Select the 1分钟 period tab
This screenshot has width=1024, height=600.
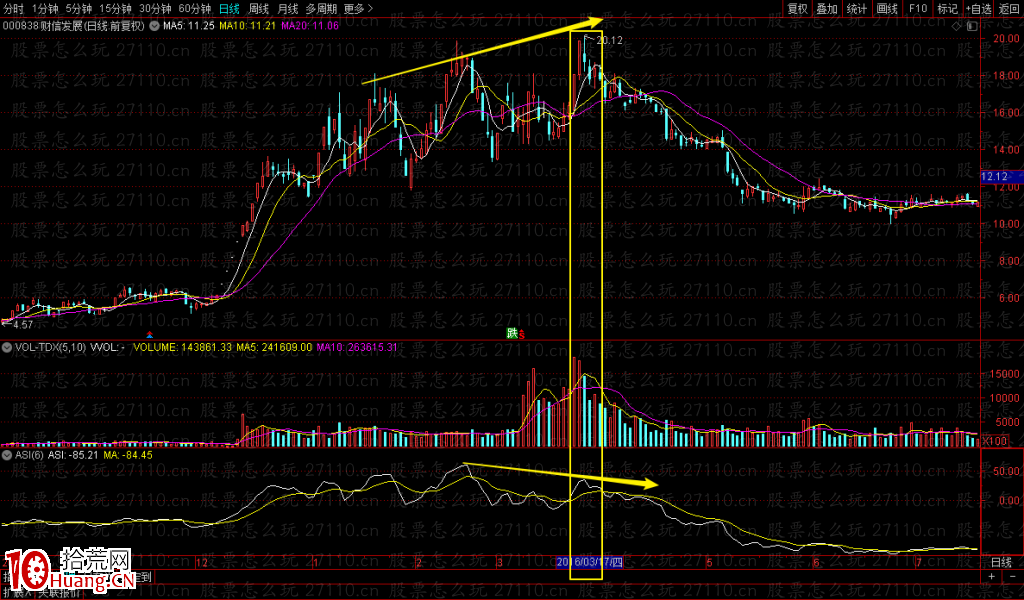pos(45,8)
